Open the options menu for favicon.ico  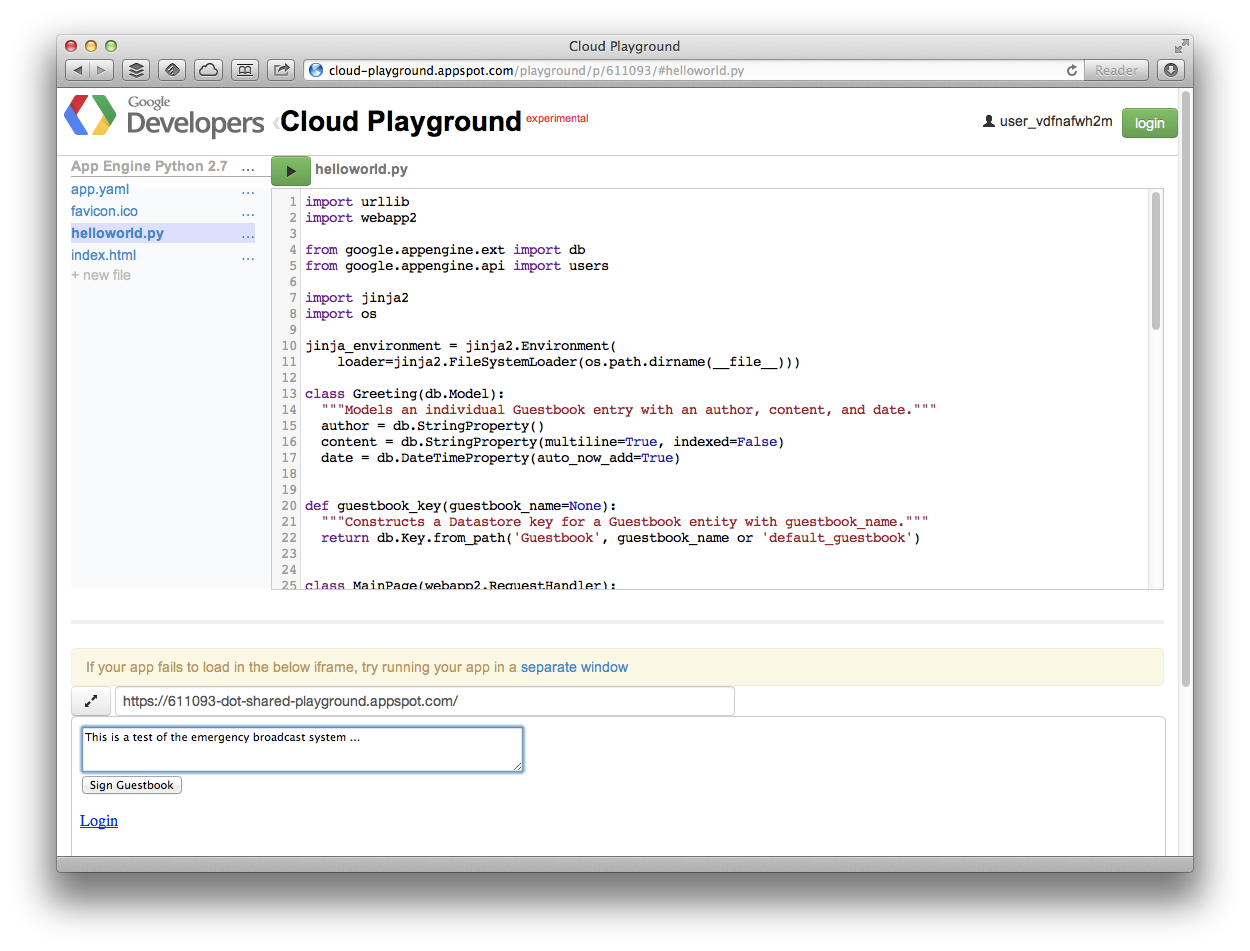coord(248,211)
